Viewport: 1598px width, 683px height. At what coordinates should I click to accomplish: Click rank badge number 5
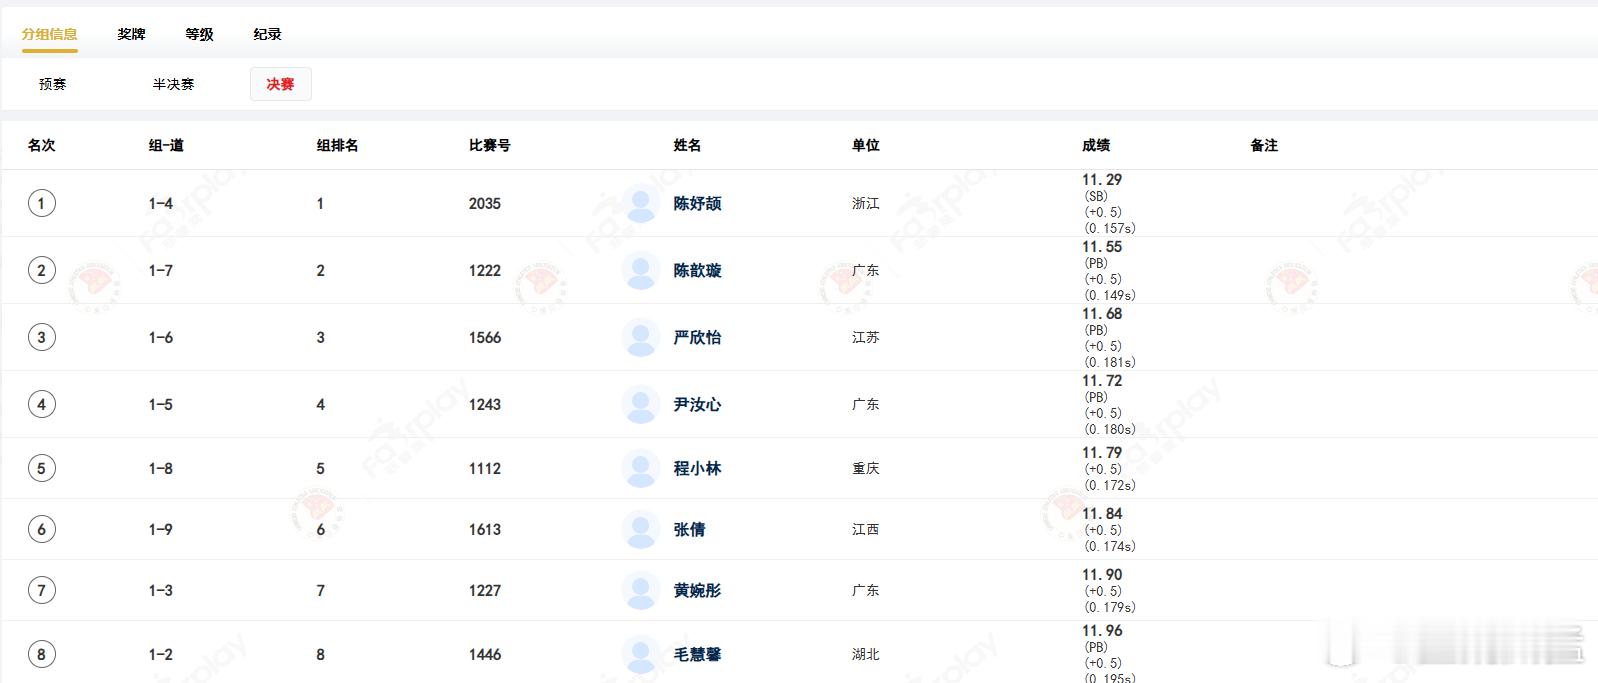[x=41, y=468]
